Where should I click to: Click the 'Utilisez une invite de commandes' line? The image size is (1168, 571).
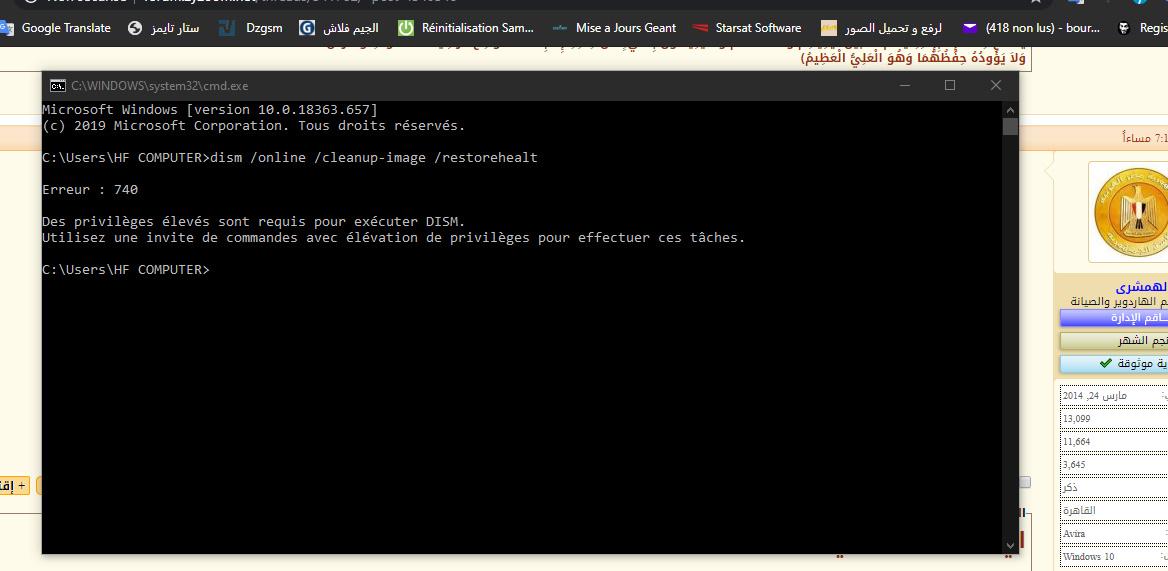coord(393,237)
